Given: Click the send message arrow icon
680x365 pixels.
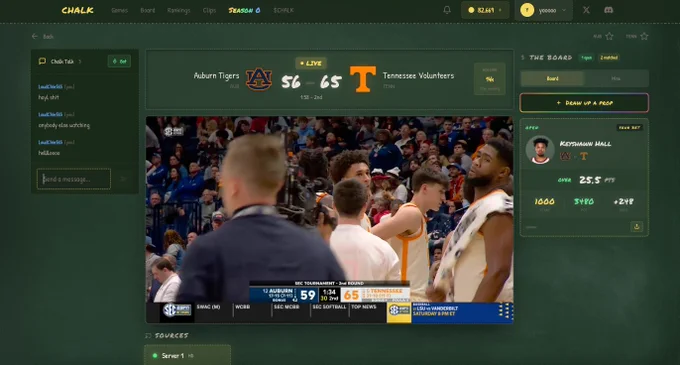Looking at the screenshot, I should pyautogui.click(x=123, y=179).
